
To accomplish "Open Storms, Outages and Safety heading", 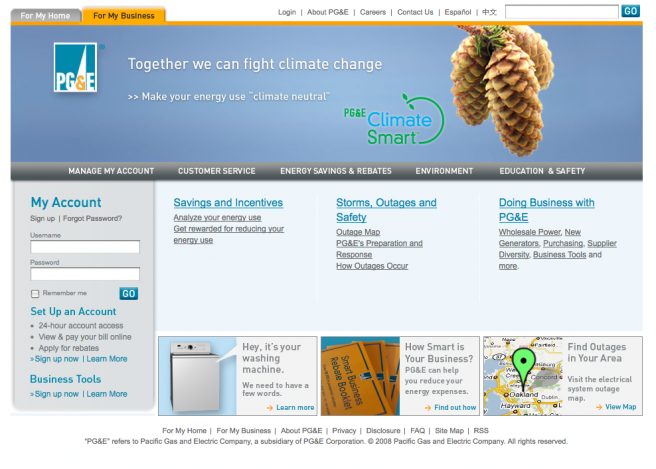I will coord(386,210).
